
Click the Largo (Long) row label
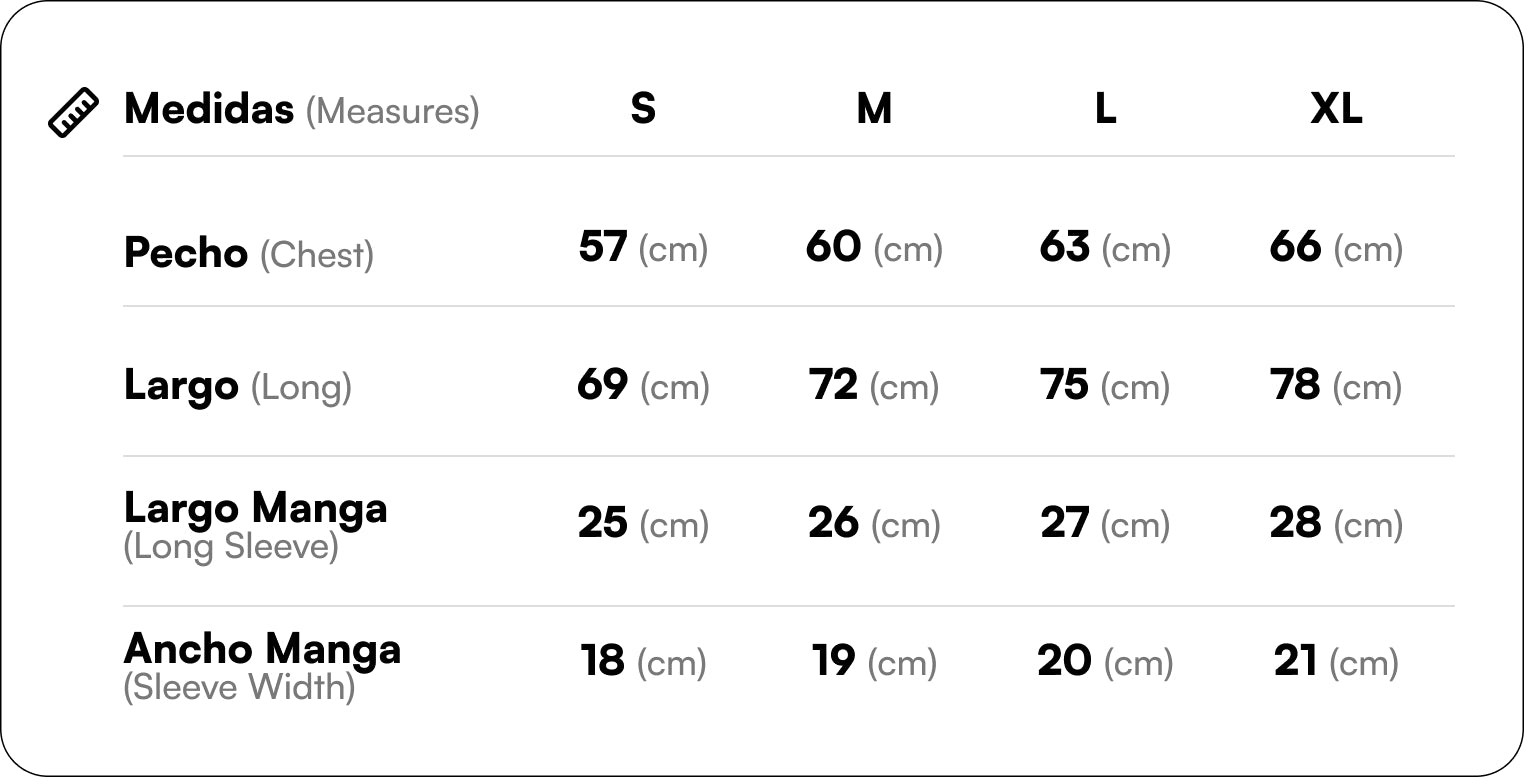pyautogui.click(x=237, y=386)
